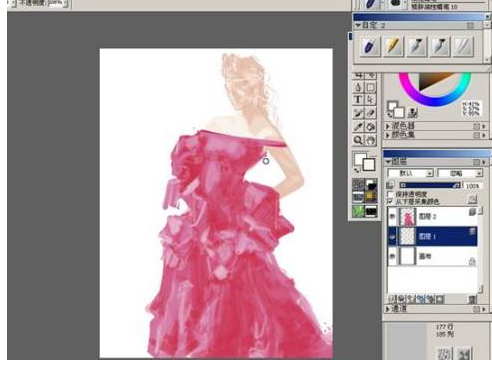This screenshot has width=492, height=371.
Task: Hide layer 图层 2 using its eye icon
Action: 393,216
